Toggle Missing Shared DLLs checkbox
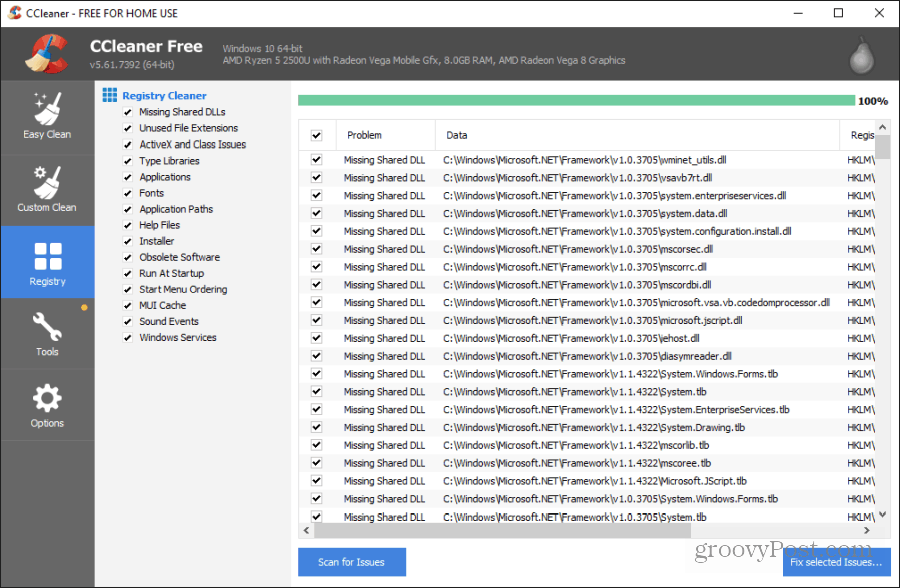The width and height of the screenshot is (900, 588). tap(128, 112)
